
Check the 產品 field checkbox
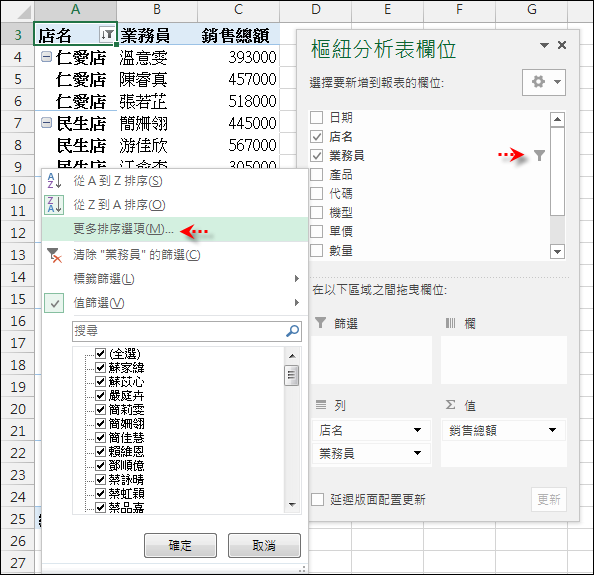316,175
